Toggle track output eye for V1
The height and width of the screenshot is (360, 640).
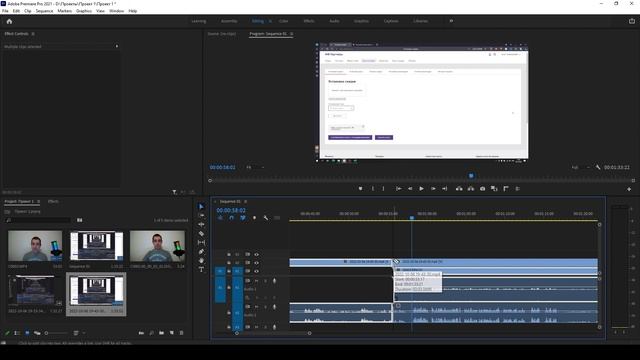256,271
